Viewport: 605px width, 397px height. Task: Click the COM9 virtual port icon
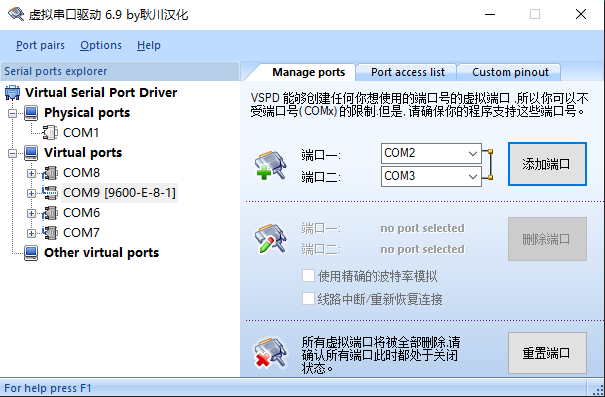point(50,193)
